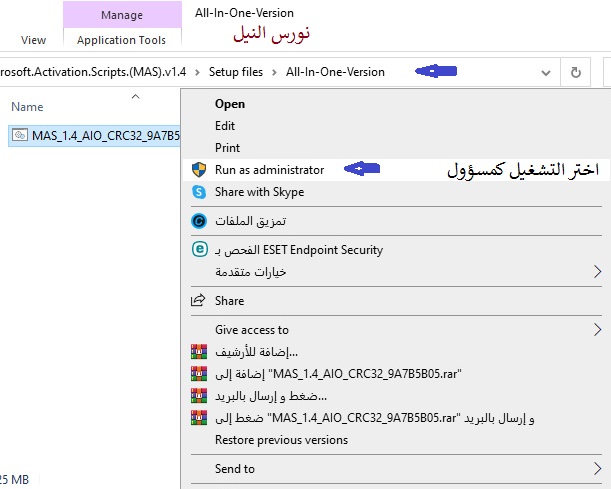Click WinRAR icon for compress and email
This screenshot has width=611, height=489.
(198, 396)
